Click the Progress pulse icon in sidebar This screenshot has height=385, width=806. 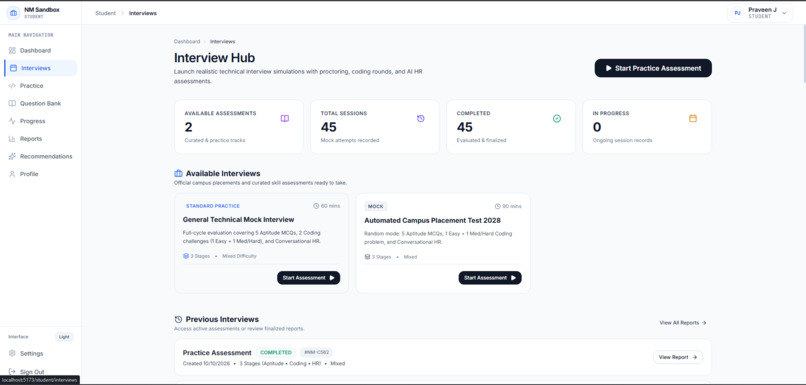pos(12,121)
